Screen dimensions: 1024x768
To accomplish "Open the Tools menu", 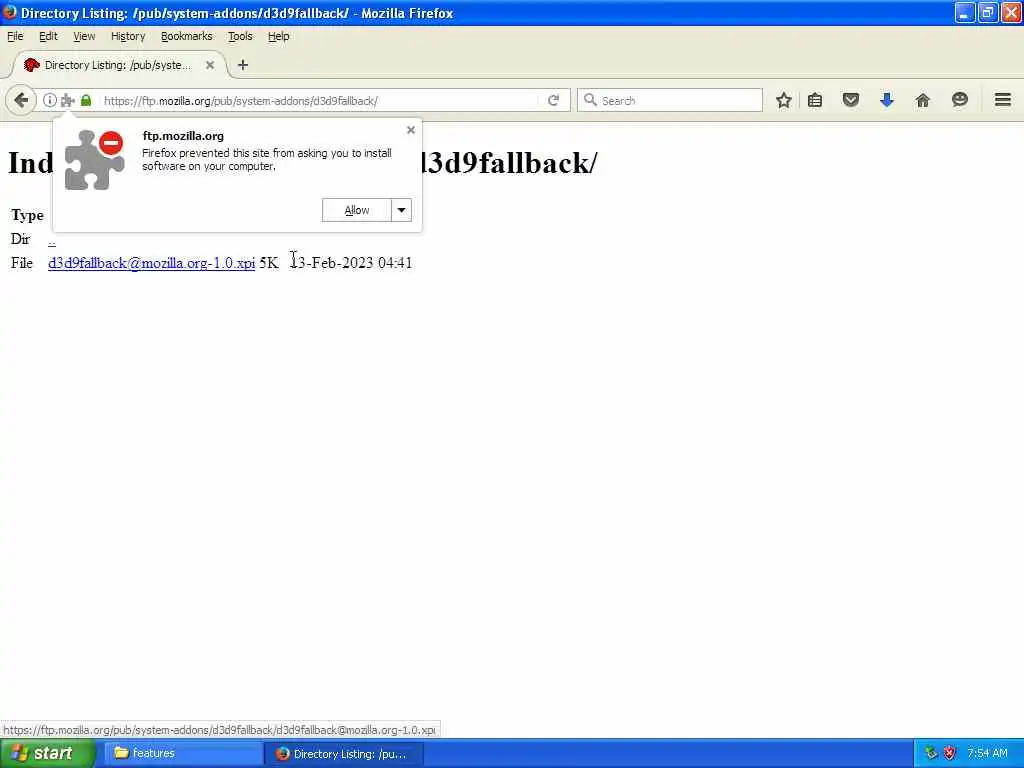I will pyautogui.click(x=240, y=37).
